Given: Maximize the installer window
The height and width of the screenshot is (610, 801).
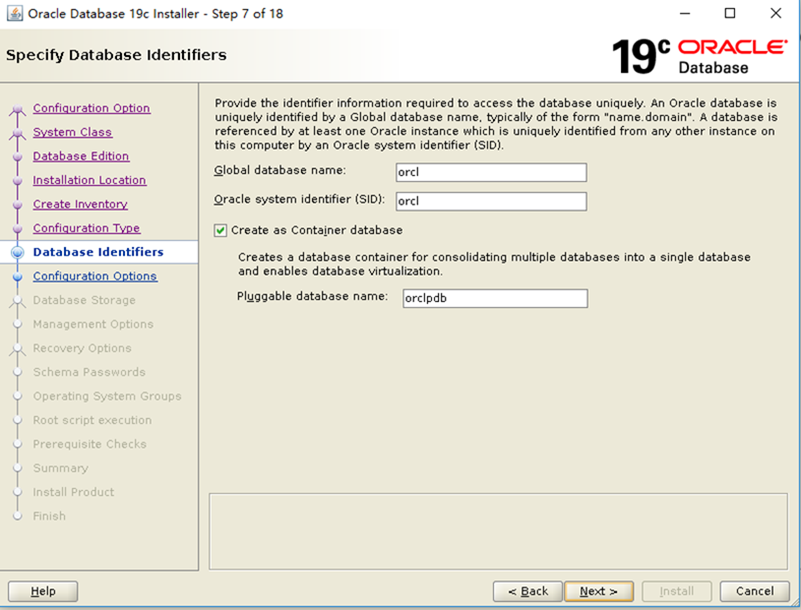Looking at the screenshot, I should [x=730, y=13].
